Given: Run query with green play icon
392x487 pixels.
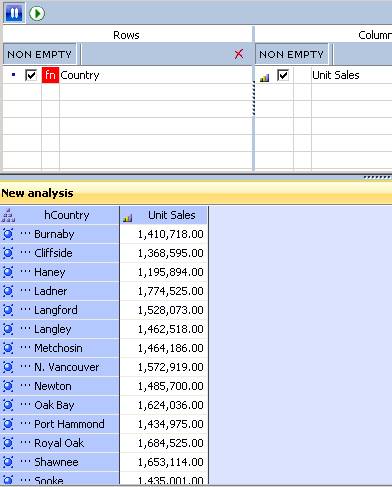Looking at the screenshot, I should 37,13.
